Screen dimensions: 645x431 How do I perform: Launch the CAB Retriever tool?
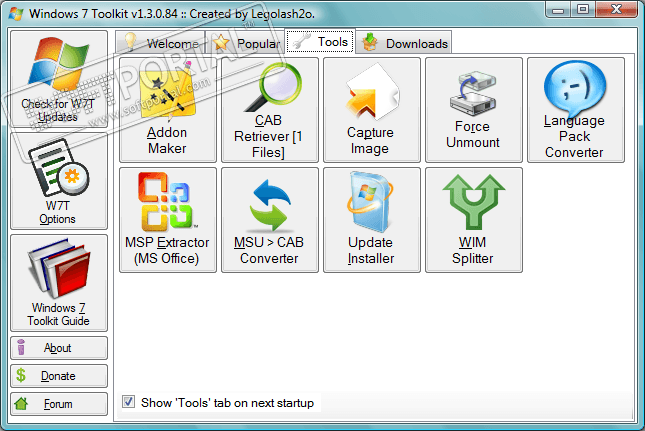tap(270, 110)
